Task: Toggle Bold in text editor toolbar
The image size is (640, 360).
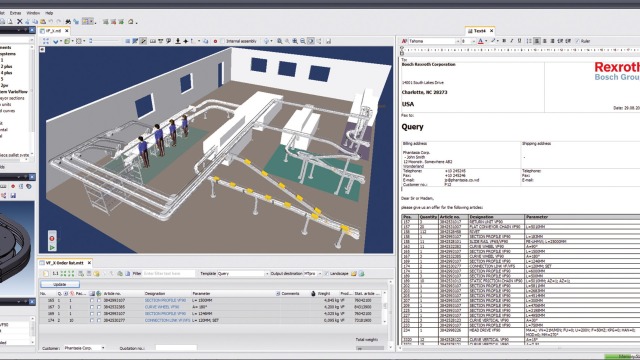Action: [504, 41]
